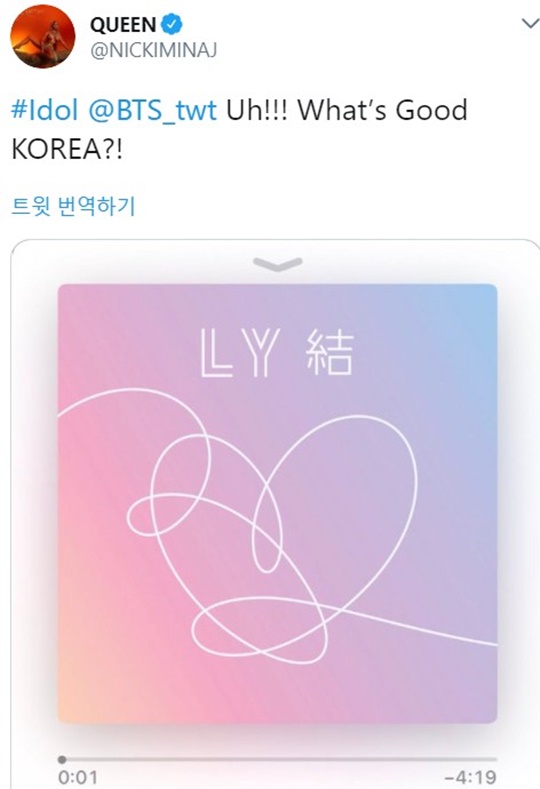This screenshot has width=540, height=789.
Task: Collapse the music player with the grey chevron
Action: [278, 264]
